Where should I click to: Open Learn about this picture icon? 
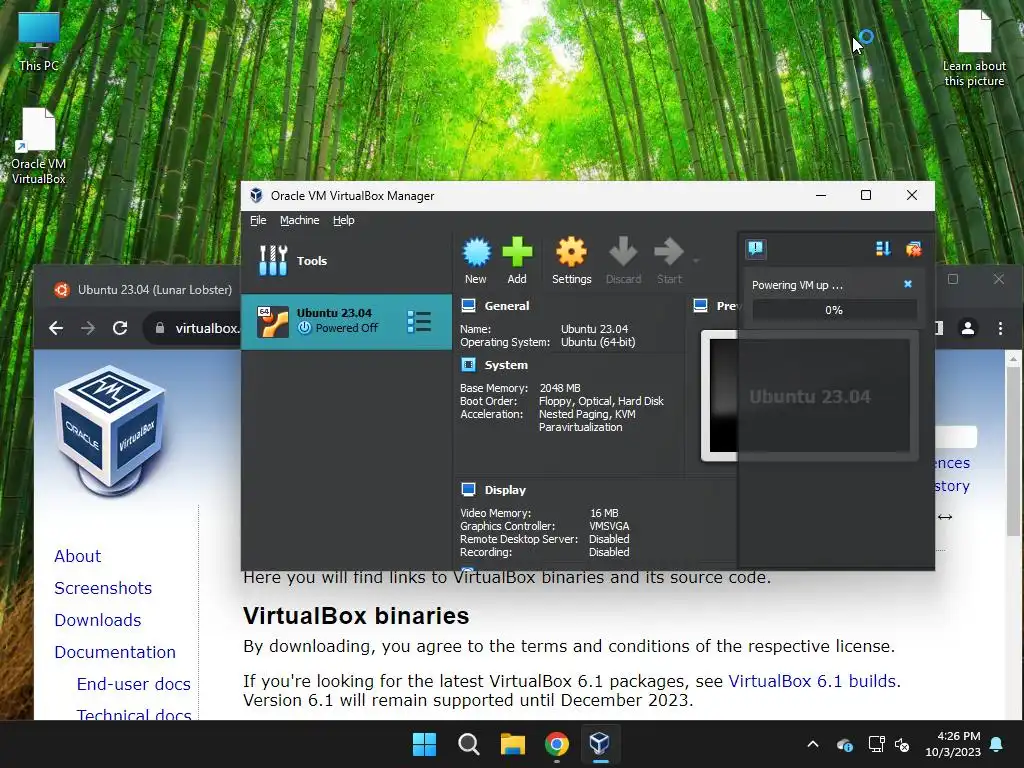974,49
